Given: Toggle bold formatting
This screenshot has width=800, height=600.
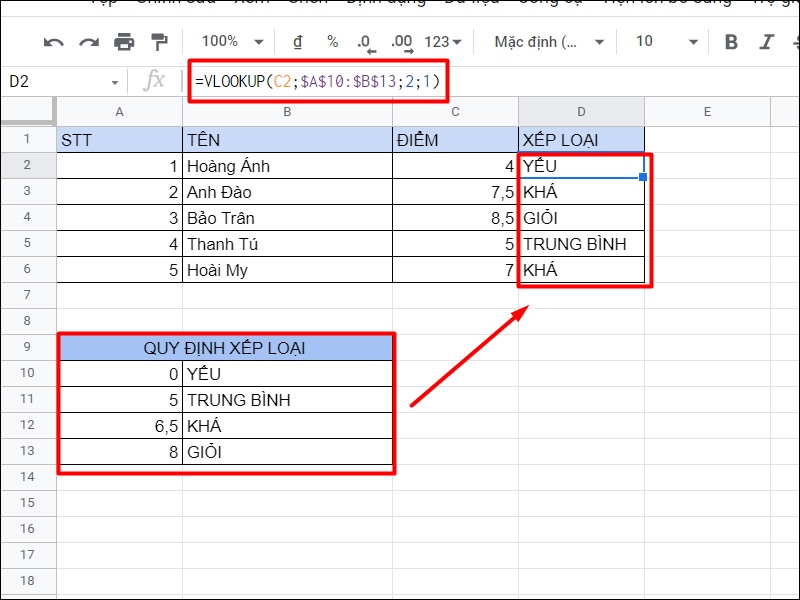Looking at the screenshot, I should (730, 42).
